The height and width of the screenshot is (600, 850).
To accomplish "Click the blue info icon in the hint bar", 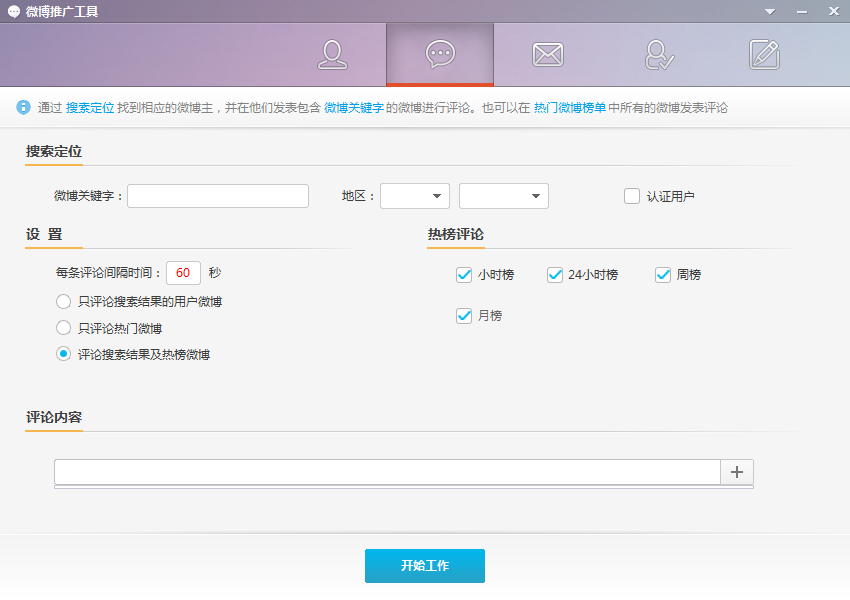I will 23,107.
